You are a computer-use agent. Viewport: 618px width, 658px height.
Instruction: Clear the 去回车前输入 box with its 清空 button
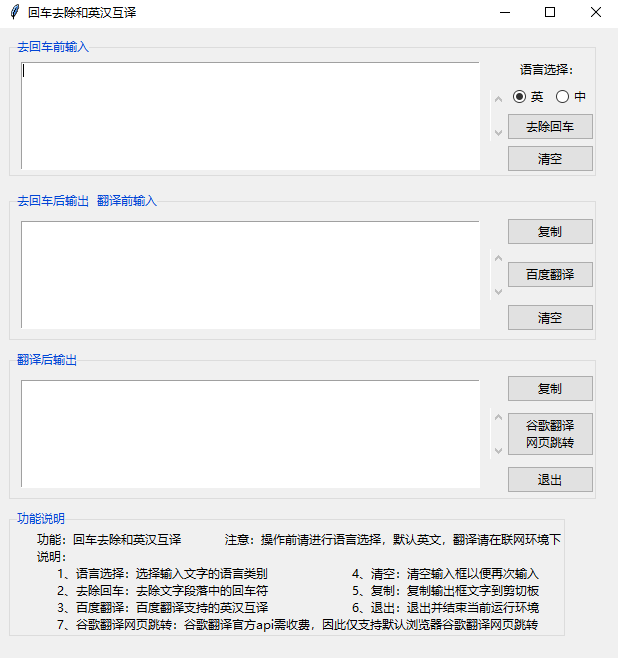[x=550, y=159]
